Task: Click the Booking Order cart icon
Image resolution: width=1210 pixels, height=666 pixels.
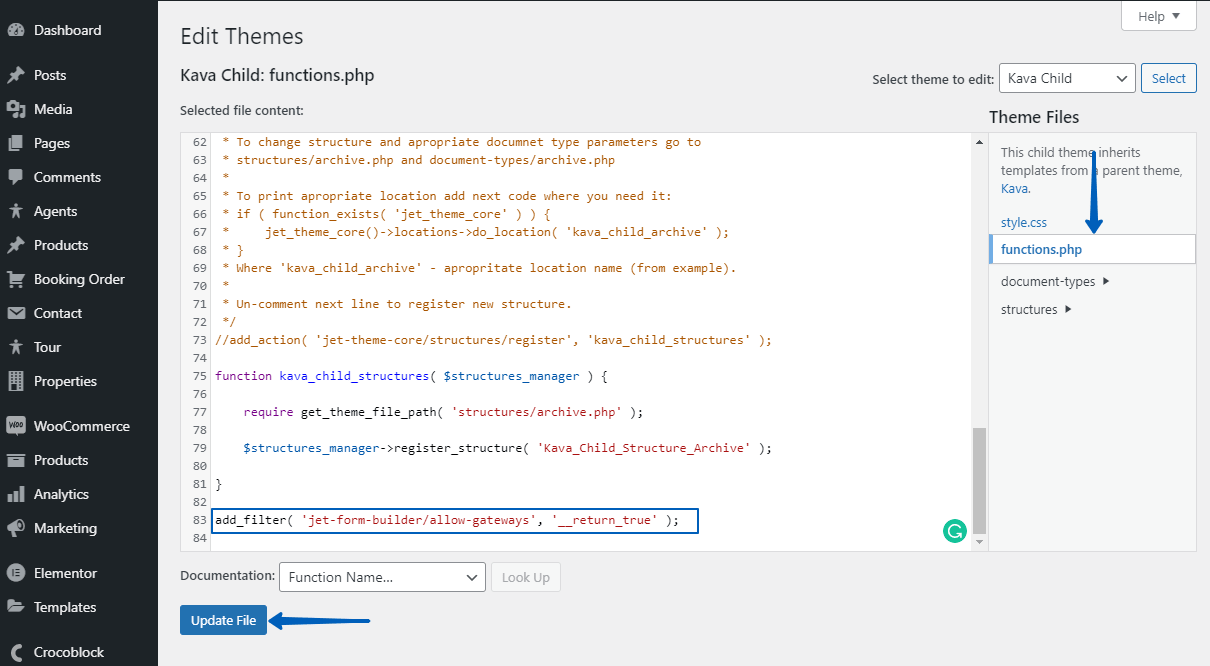Action: 16,279
